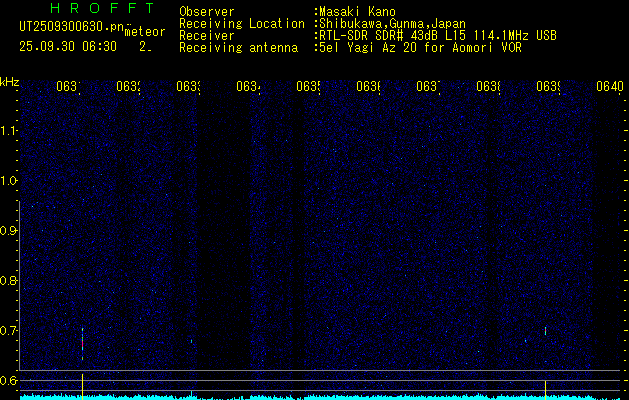Click the "Receiver" field label
Viewport: 629px width, 400px height.
pos(207,36)
